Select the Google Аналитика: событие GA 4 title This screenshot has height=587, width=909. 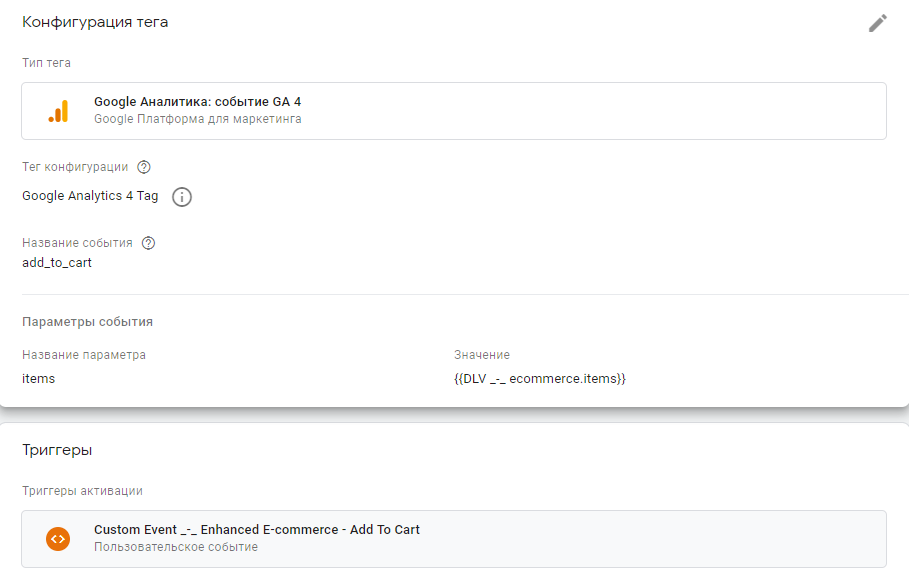click(x=197, y=102)
